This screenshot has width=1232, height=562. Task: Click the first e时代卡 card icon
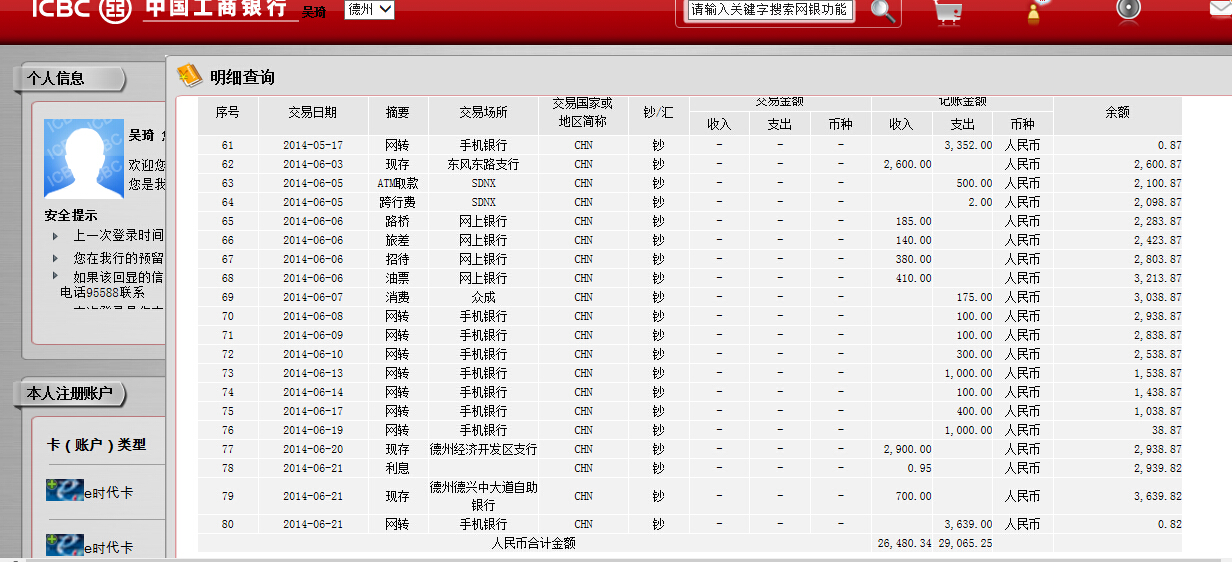64,491
